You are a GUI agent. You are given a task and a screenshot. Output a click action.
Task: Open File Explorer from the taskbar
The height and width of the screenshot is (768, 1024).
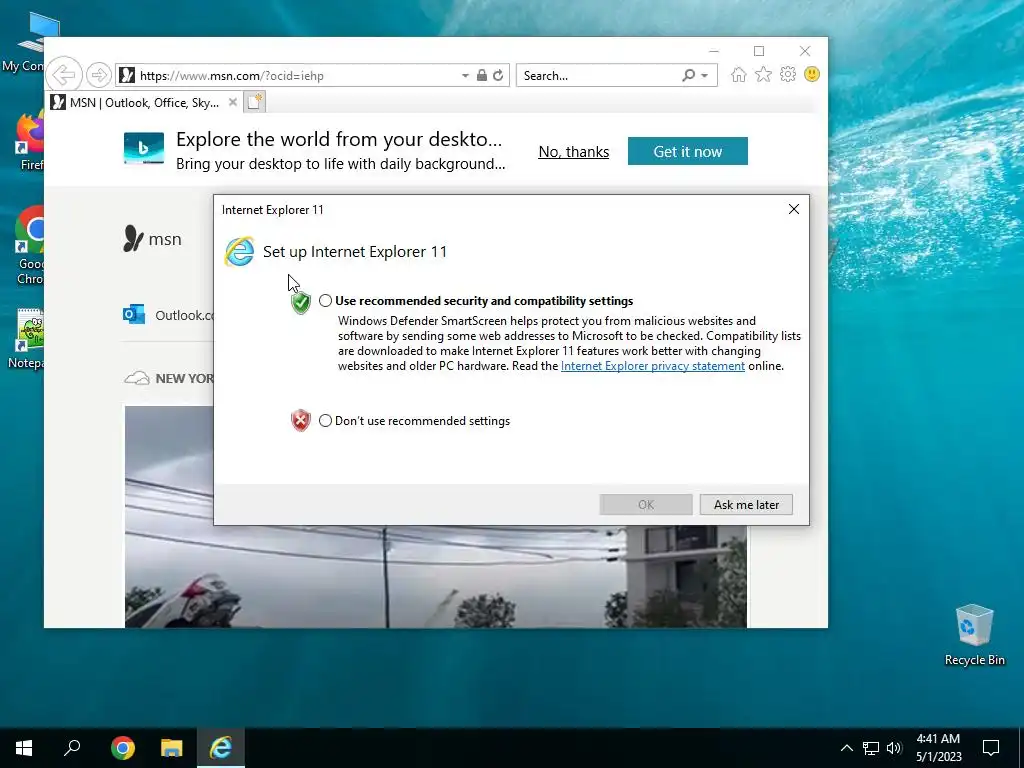pos(172,748)
